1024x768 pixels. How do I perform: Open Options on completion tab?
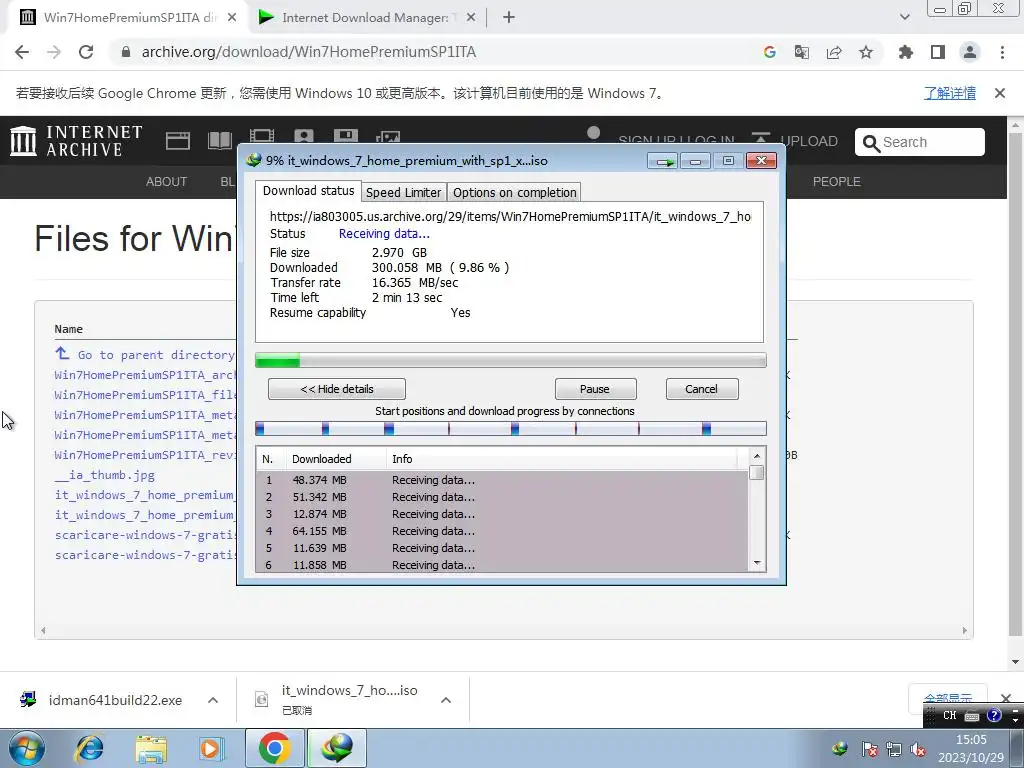[x=515, y=193]
